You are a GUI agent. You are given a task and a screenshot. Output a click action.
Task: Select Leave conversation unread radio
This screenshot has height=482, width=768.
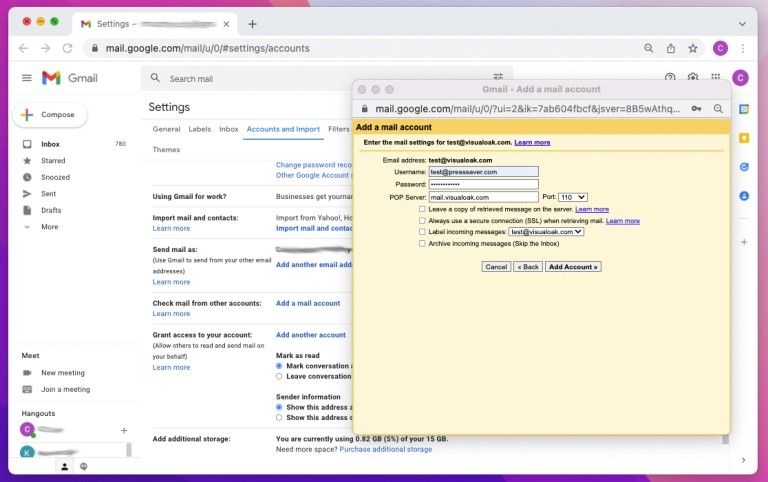279,376
